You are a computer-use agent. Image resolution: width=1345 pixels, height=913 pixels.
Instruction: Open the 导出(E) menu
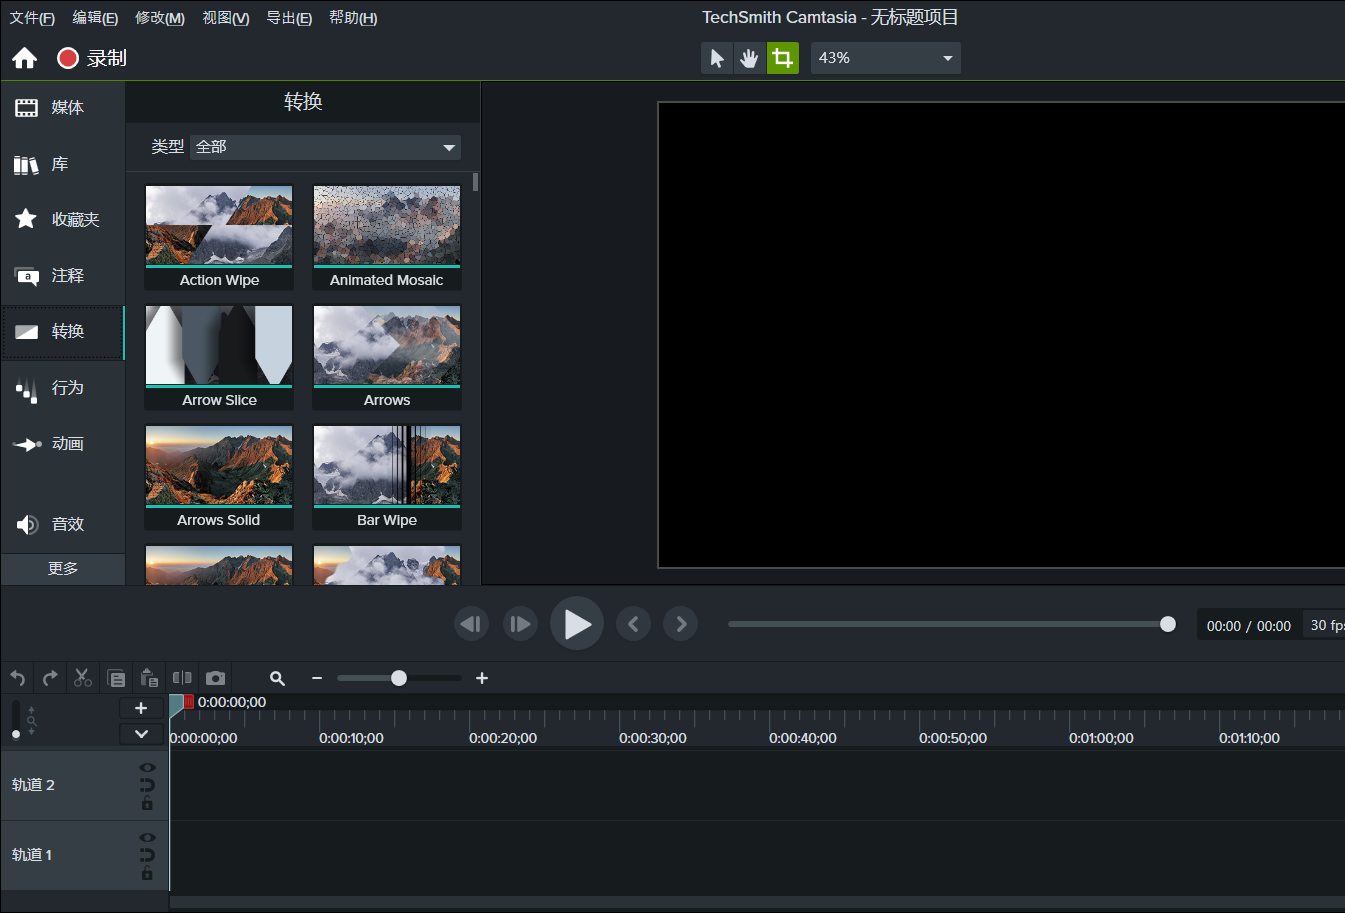tap(289, 18)
